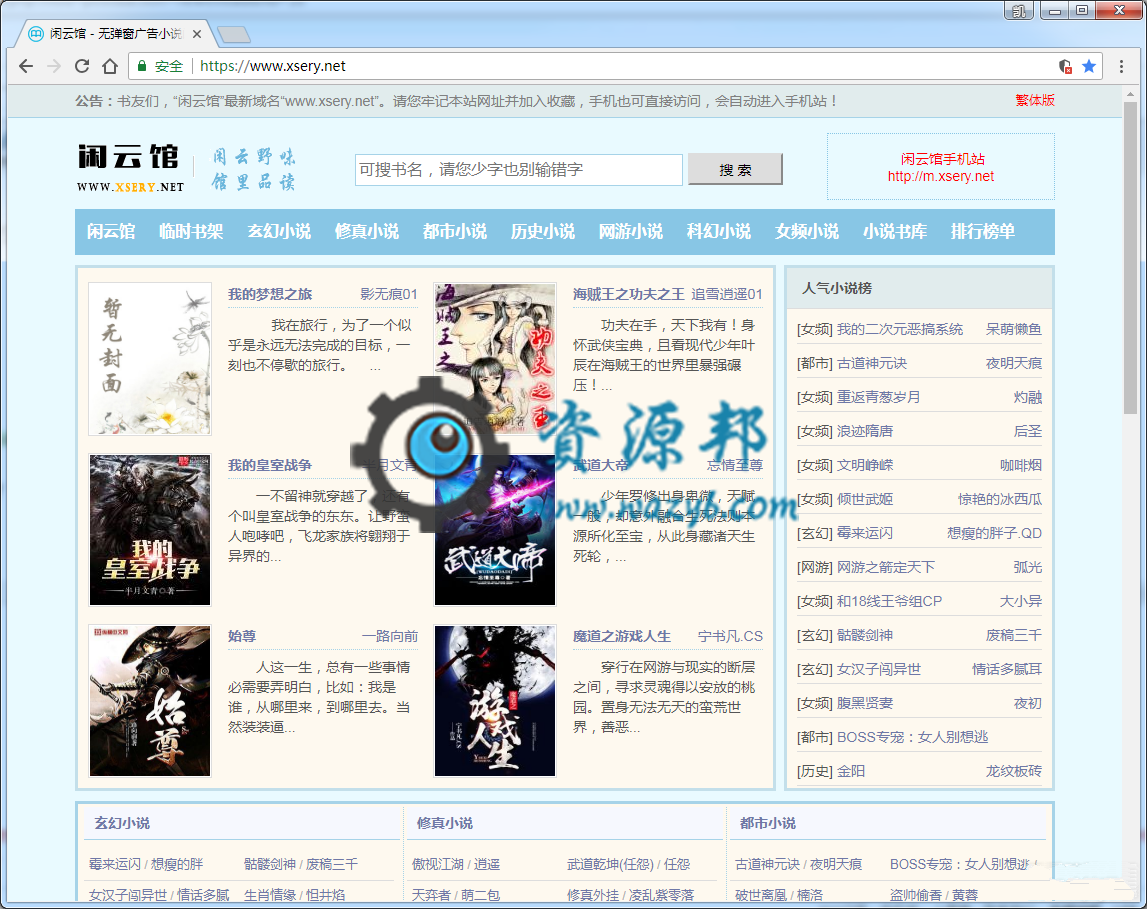This screenshot has width=1147, height=909.
Task: Open the Chrome three-dot menu
Action: pos(1121,67)
